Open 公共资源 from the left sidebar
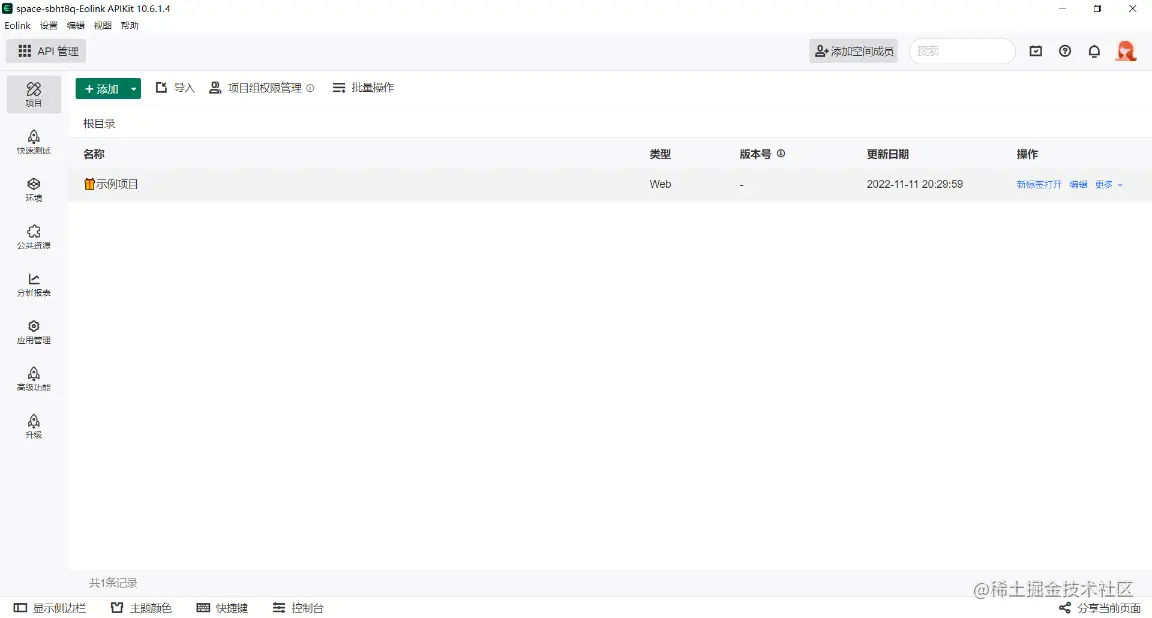 click(33, 238)
